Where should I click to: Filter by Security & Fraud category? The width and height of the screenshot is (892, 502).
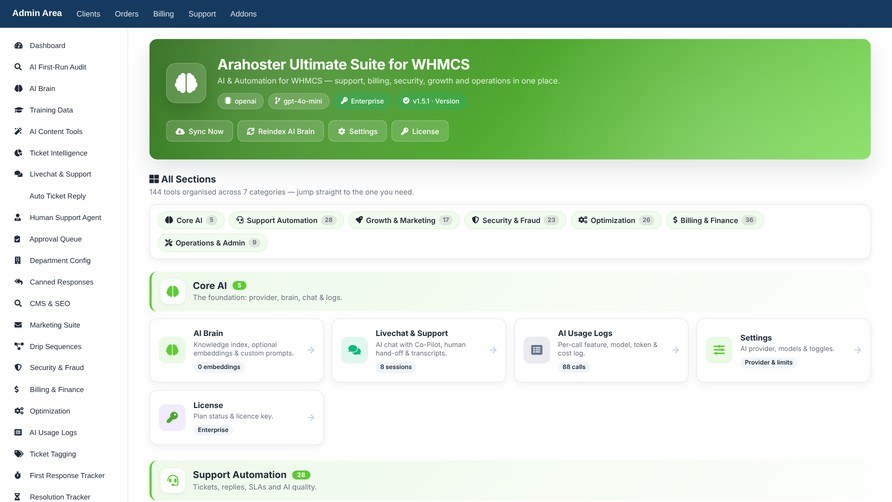point(515,220)
